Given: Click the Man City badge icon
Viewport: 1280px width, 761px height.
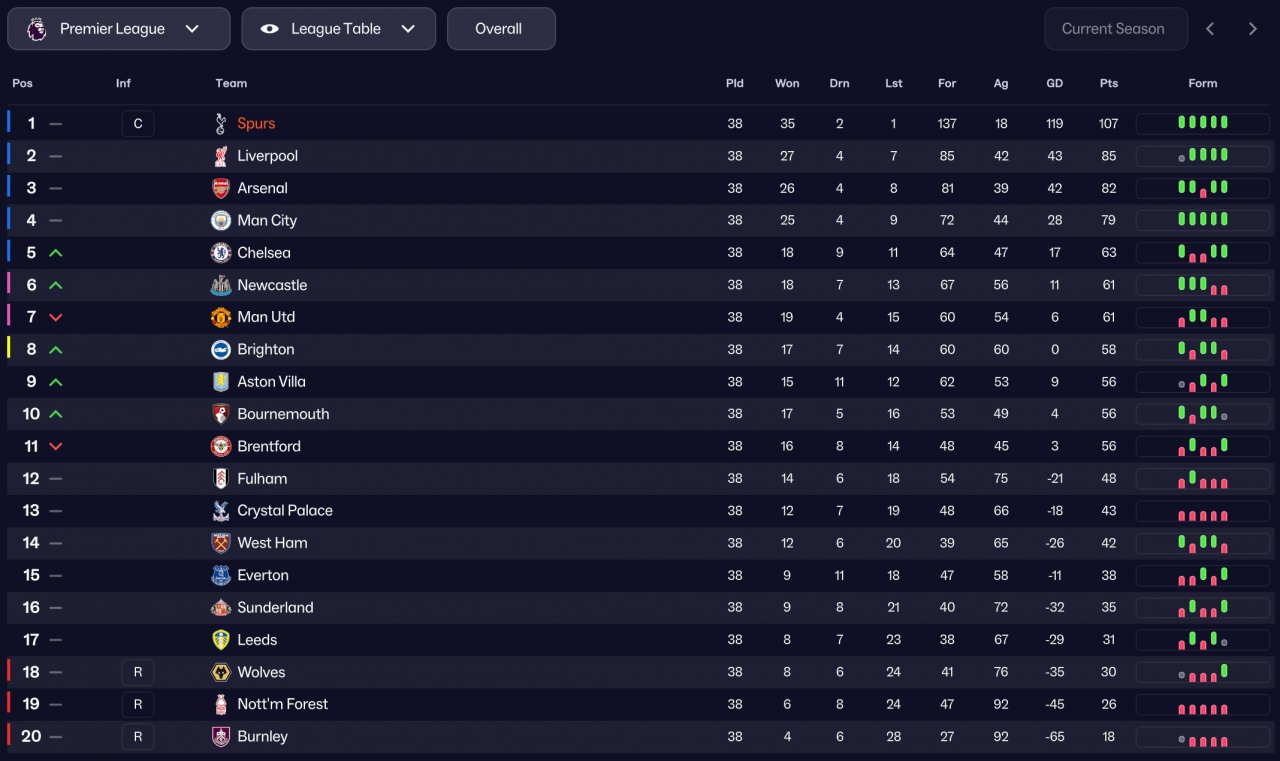Looking at the screenshot, I should tap(221, 220).
